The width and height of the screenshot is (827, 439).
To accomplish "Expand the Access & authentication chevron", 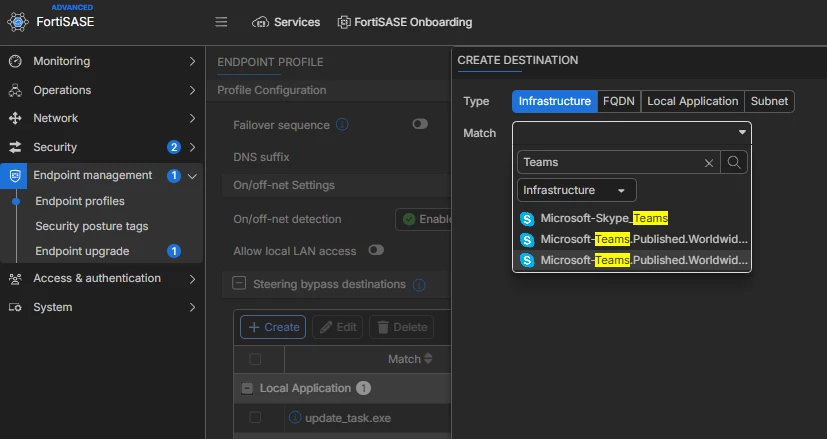I will [193, 279].
